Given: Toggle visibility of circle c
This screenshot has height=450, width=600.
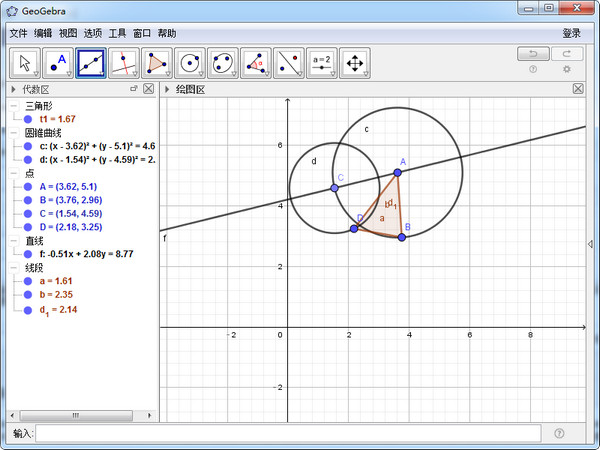Looking at the screenshot, I should coord(28,146).
